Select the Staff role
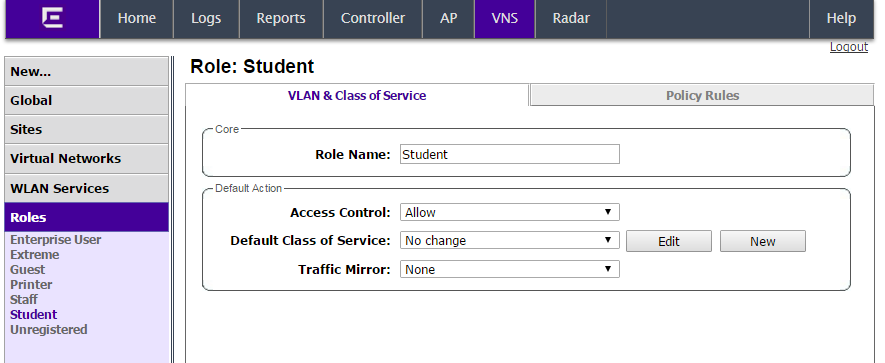The image size is (885, 363). coord(24,300)
